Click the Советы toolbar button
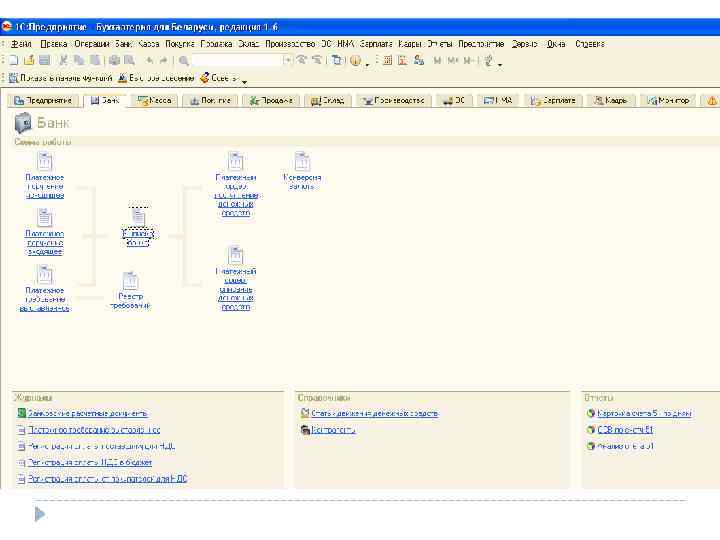Viewport: 720px width, 540px height. [219, 78]
